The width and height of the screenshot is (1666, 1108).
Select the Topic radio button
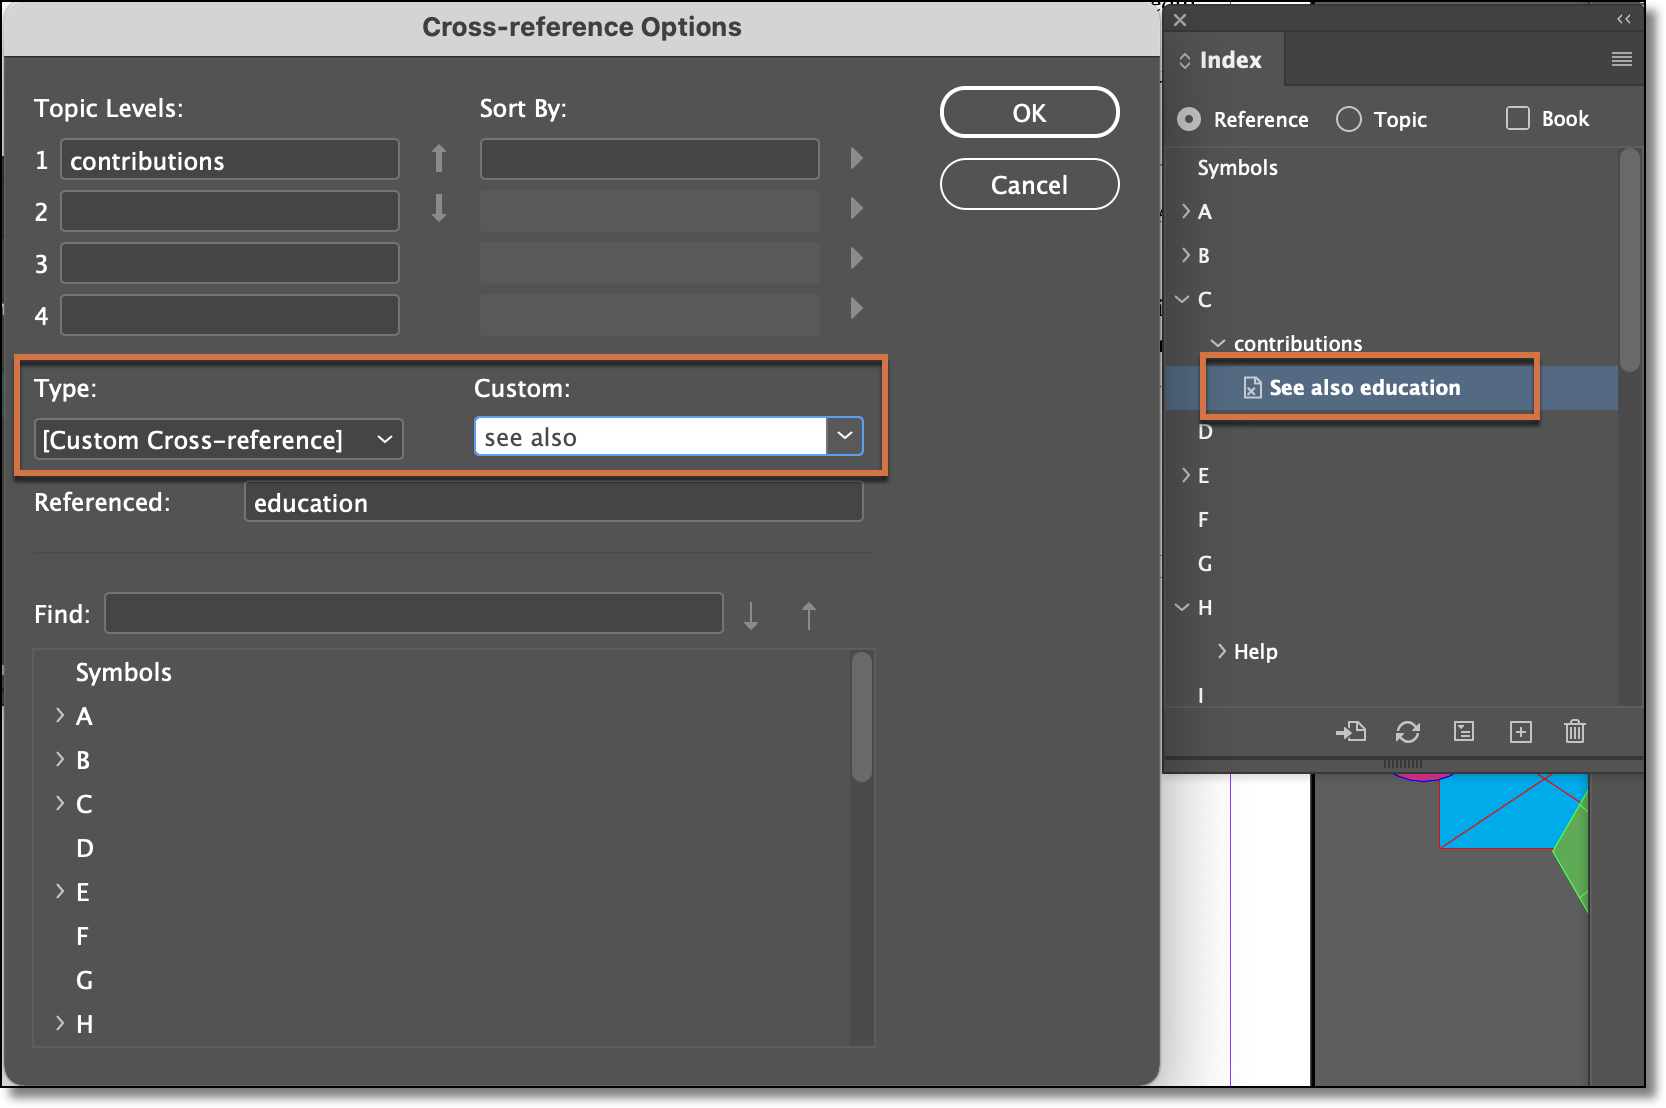click(x=1348, y=119)
